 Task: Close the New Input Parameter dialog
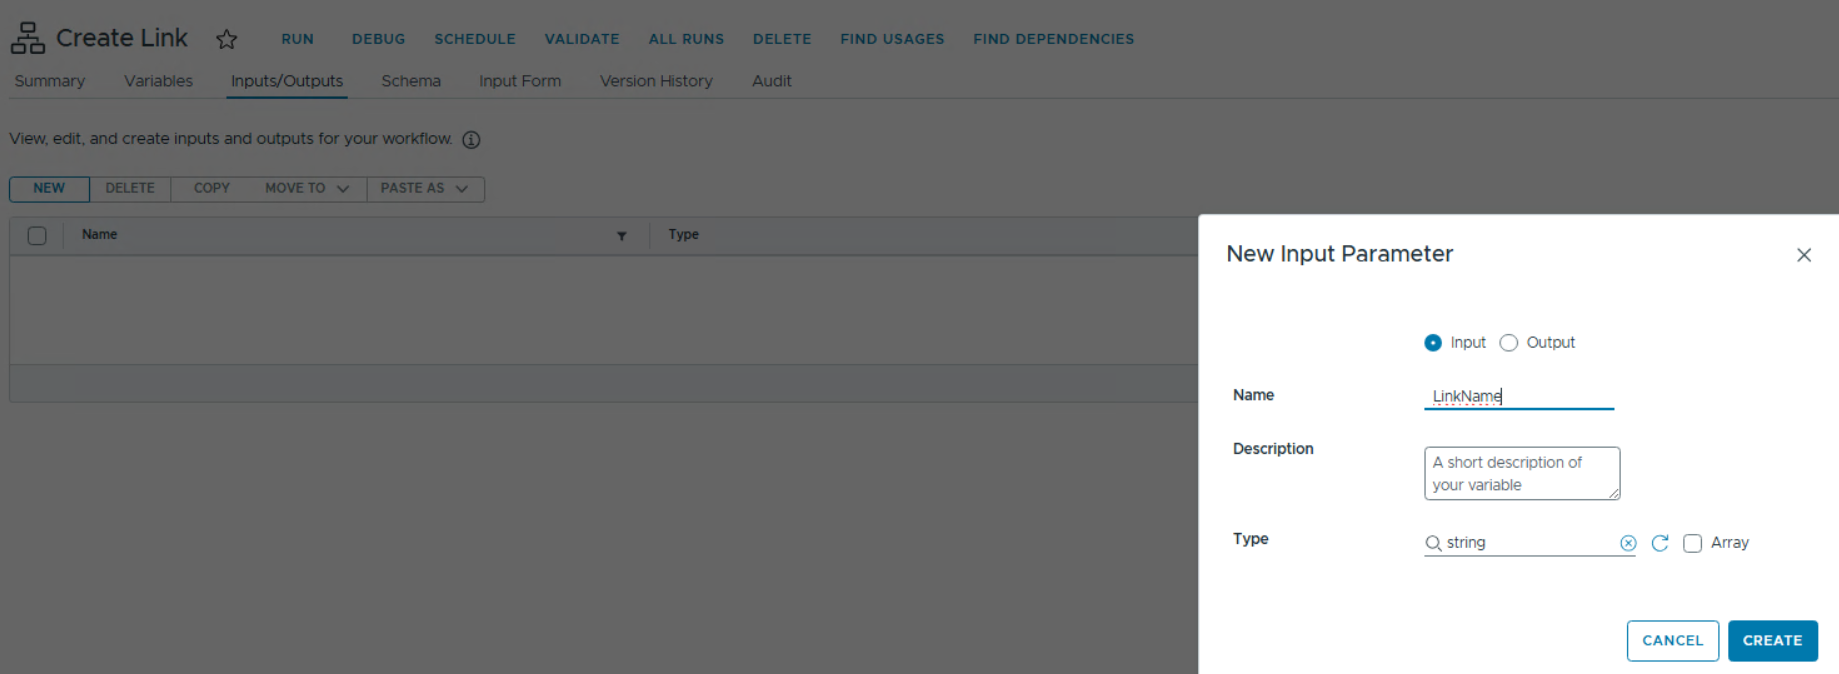(1803, 255)
